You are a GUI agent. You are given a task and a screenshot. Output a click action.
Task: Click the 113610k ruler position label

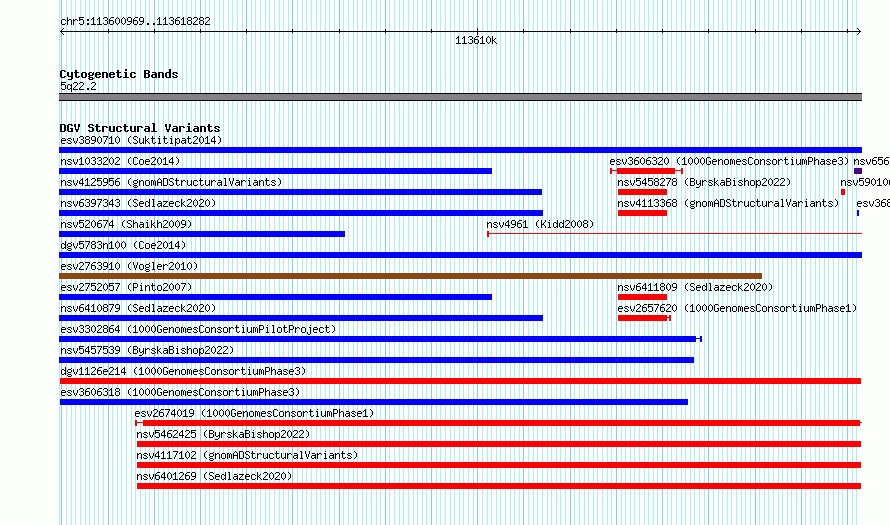pyautogui.click(x=476, y=40)
